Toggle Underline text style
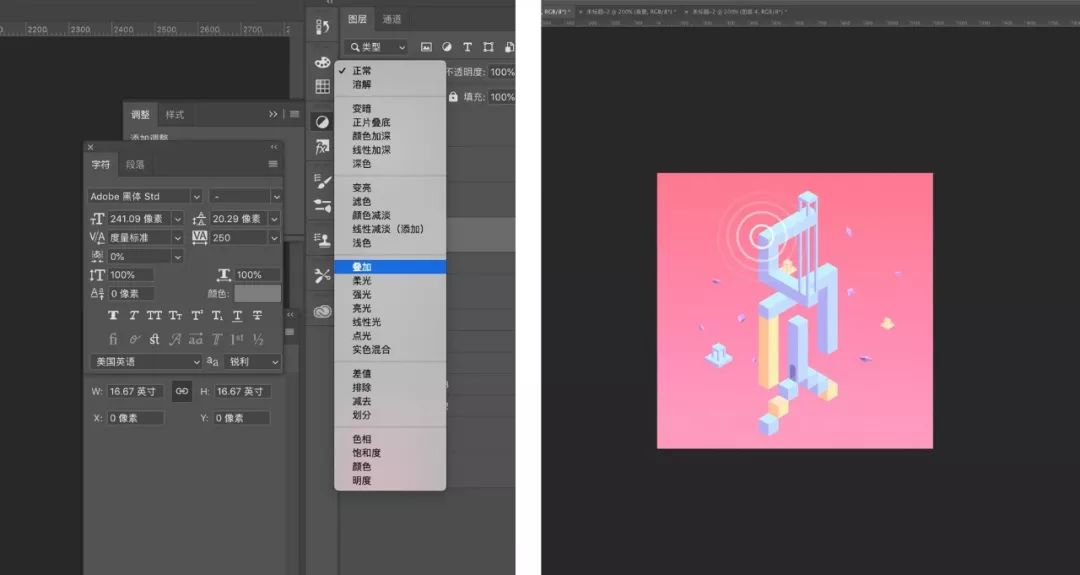 (x=237, y=315)
